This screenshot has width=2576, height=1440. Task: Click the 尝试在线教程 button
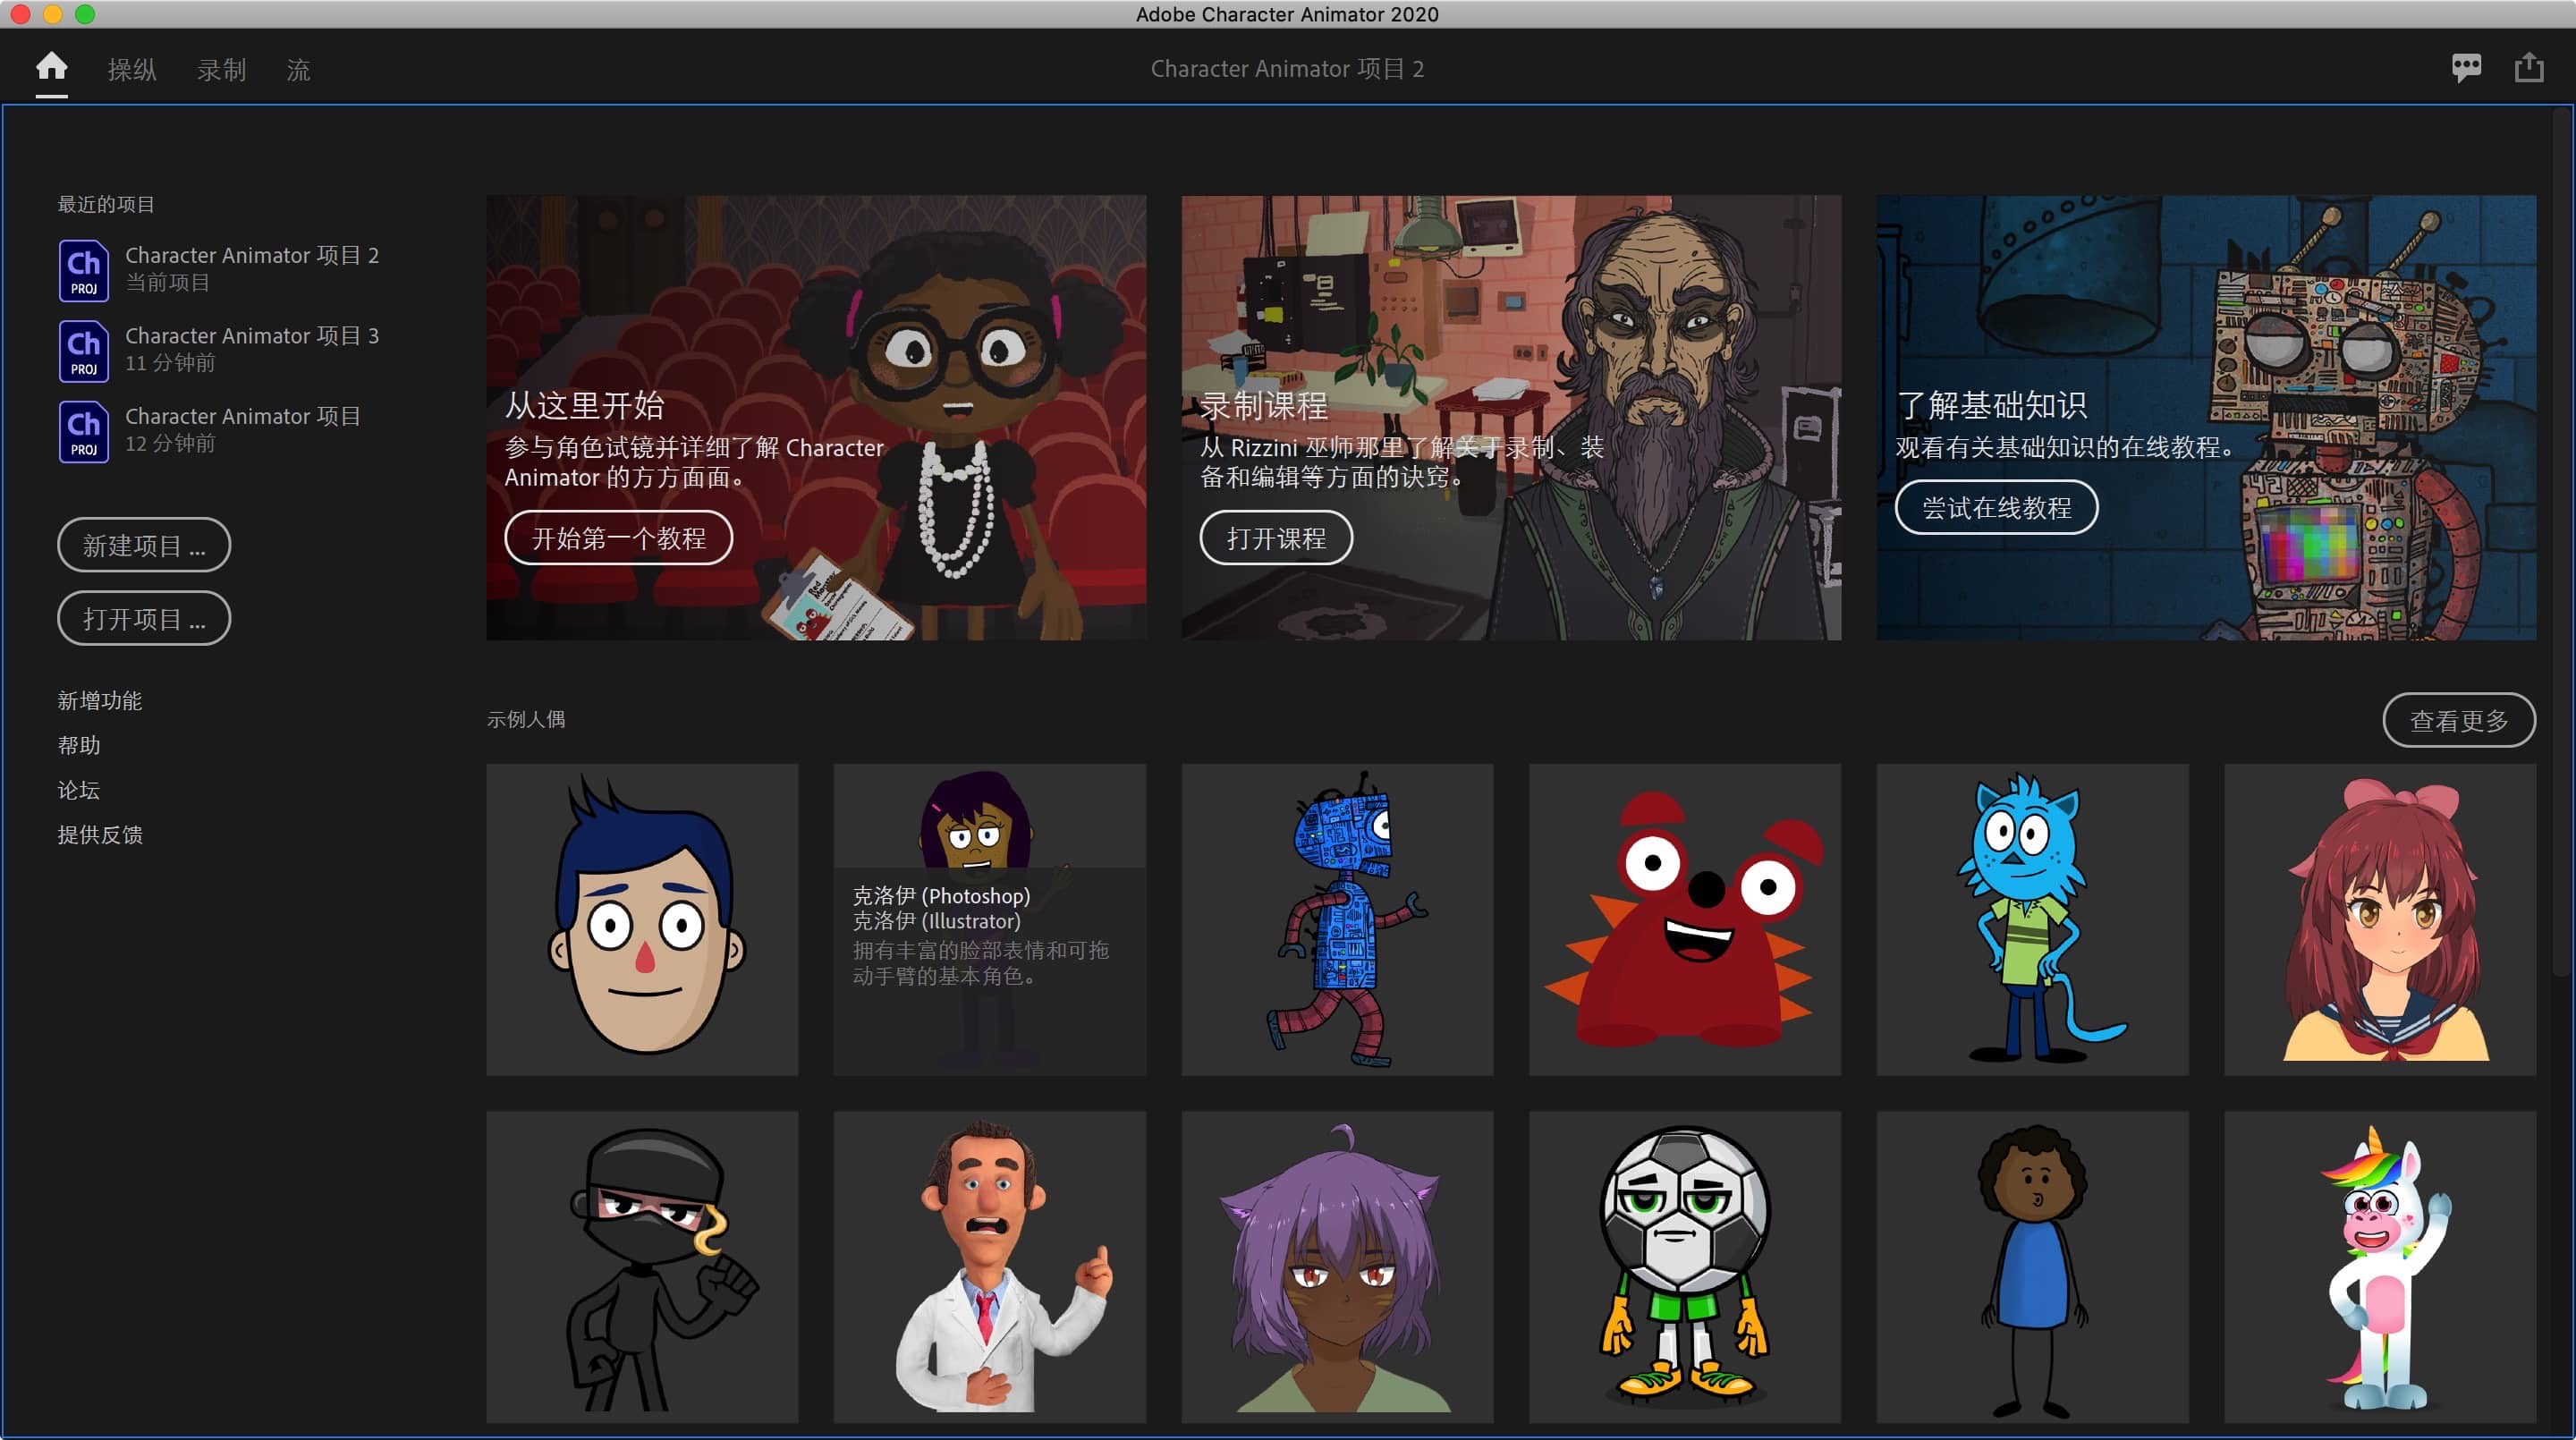(1996, 507)
